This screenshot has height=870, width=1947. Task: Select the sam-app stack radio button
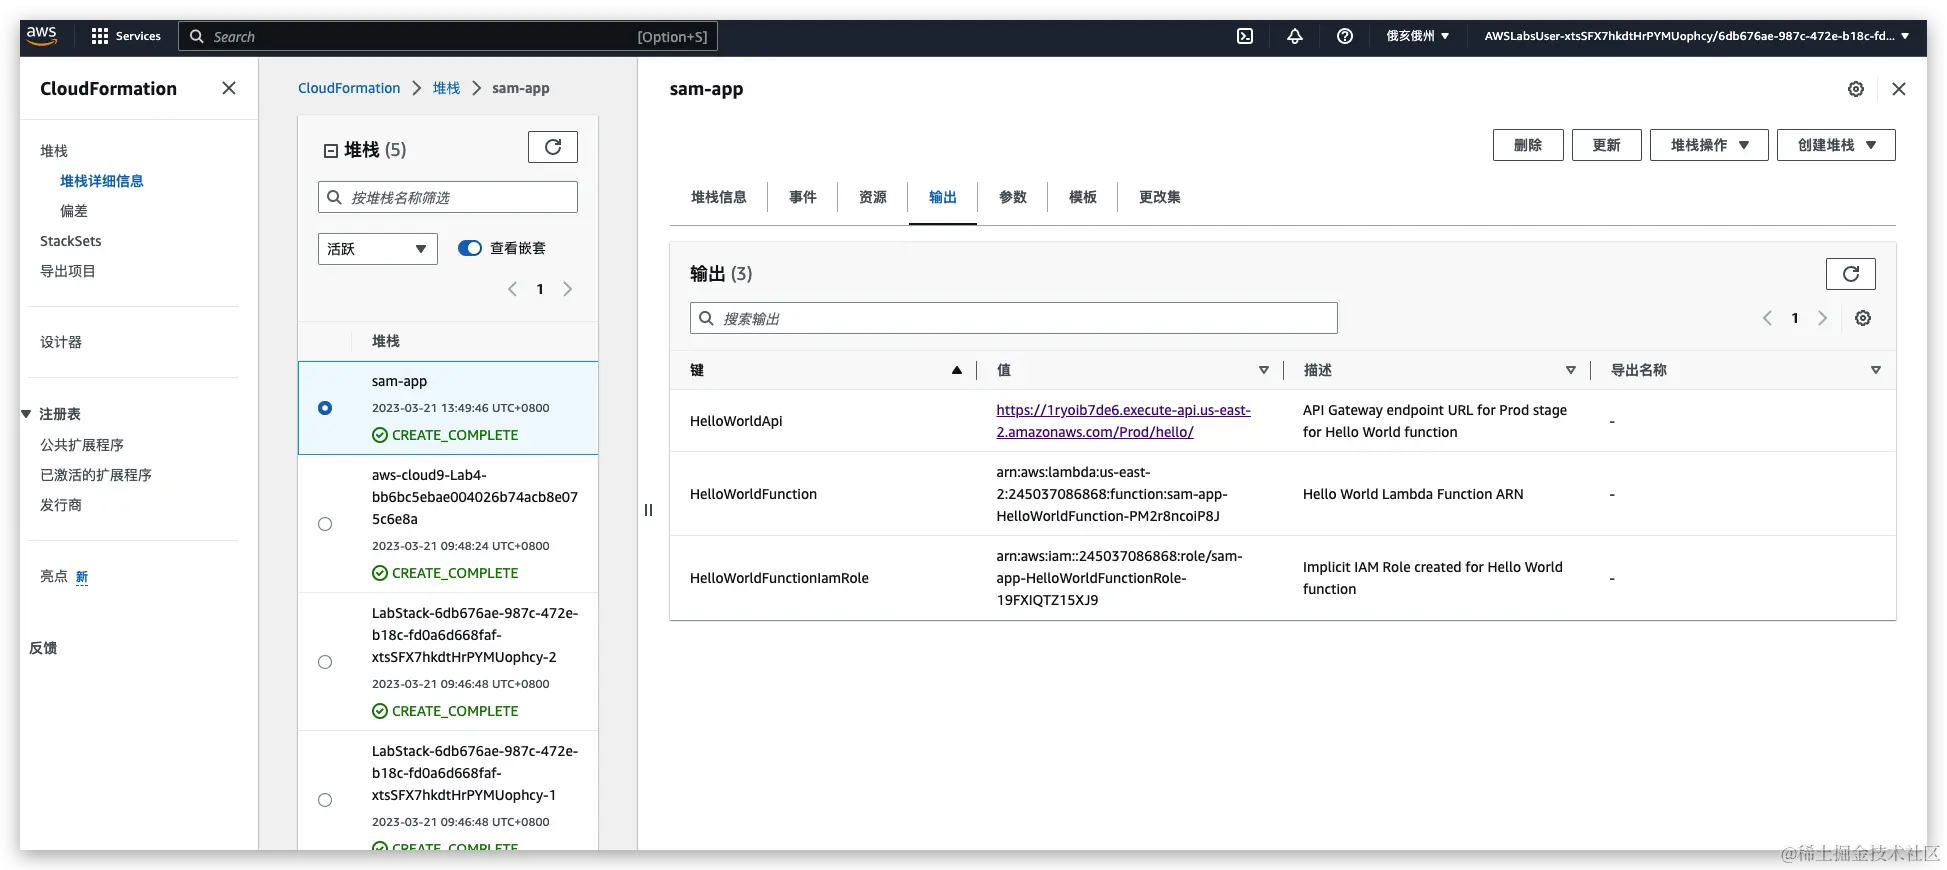[325, 408]
